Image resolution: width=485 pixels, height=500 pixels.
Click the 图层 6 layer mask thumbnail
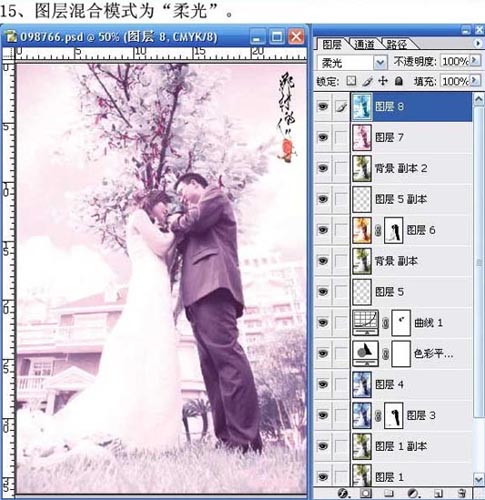394,230
